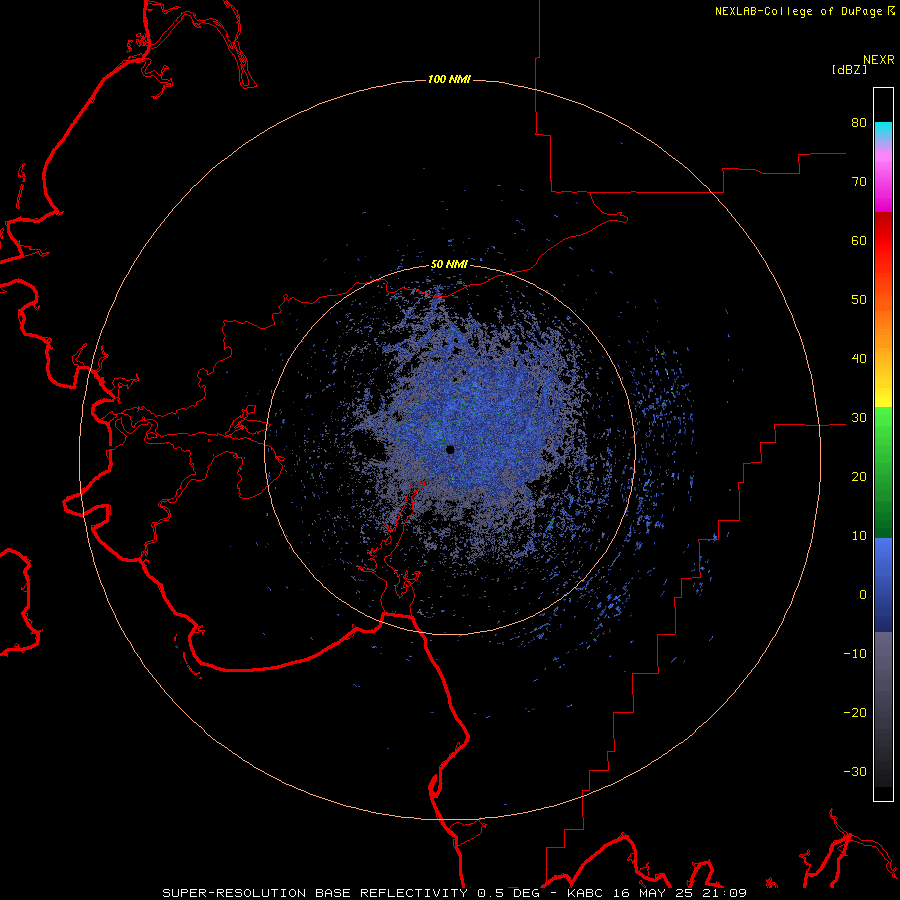The height and width of the screenshot is (900, 900).
Task: Click the yellow band of the color bar
Action: click(x=883, y=396)
